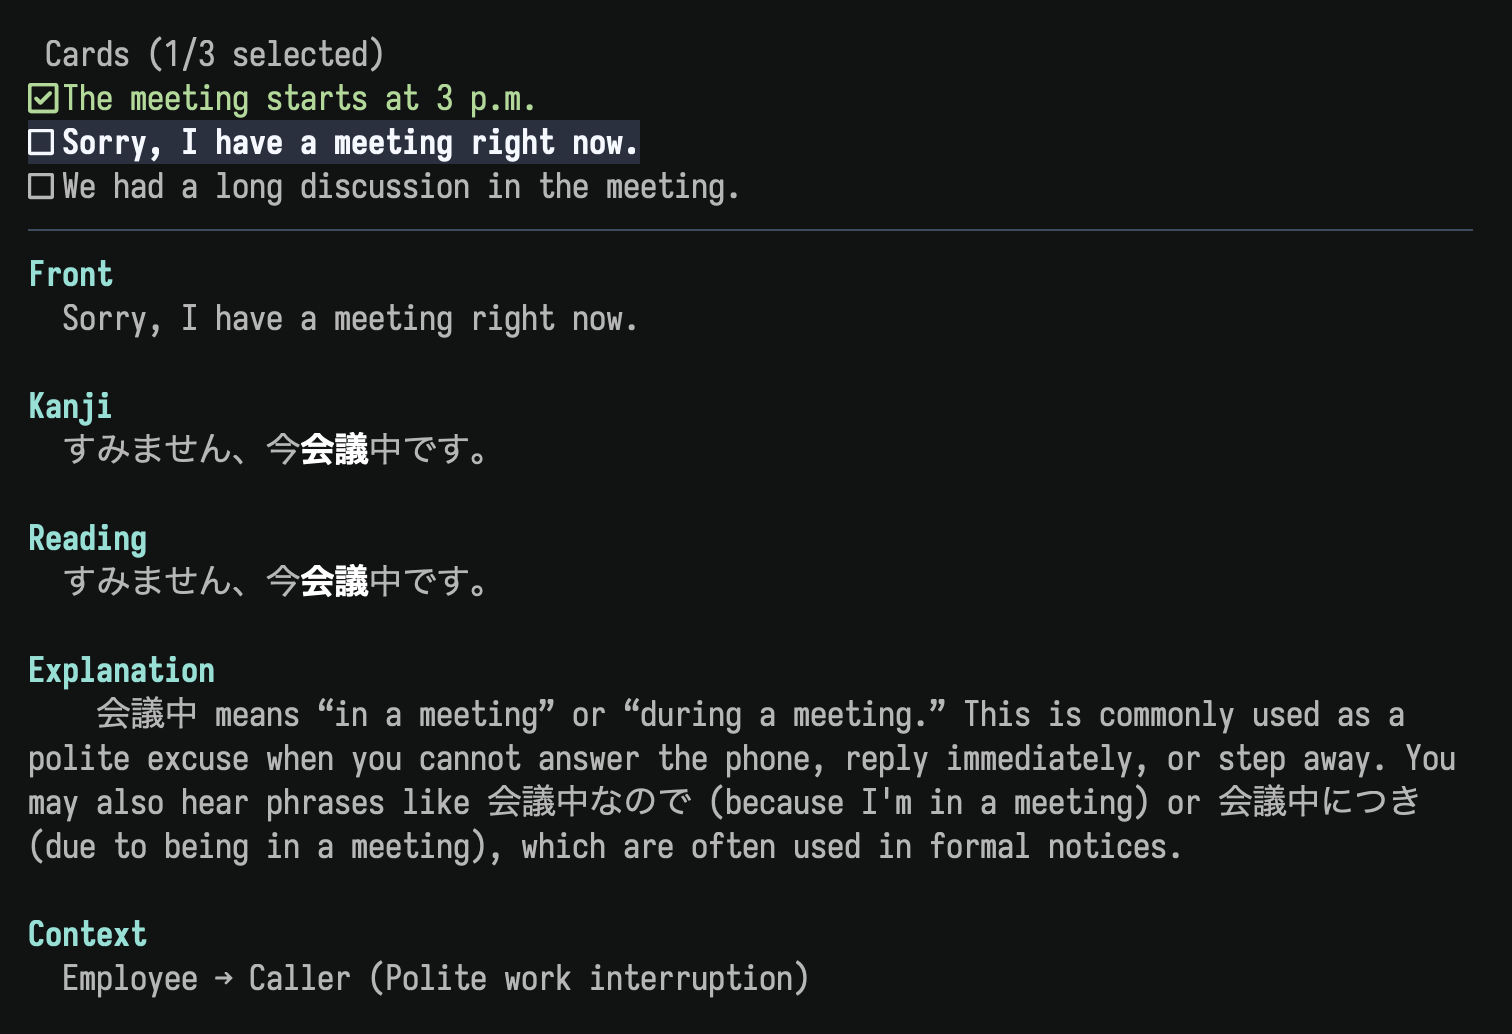
Task: Click the Context section heading
Action: click(x=88, y=934)
